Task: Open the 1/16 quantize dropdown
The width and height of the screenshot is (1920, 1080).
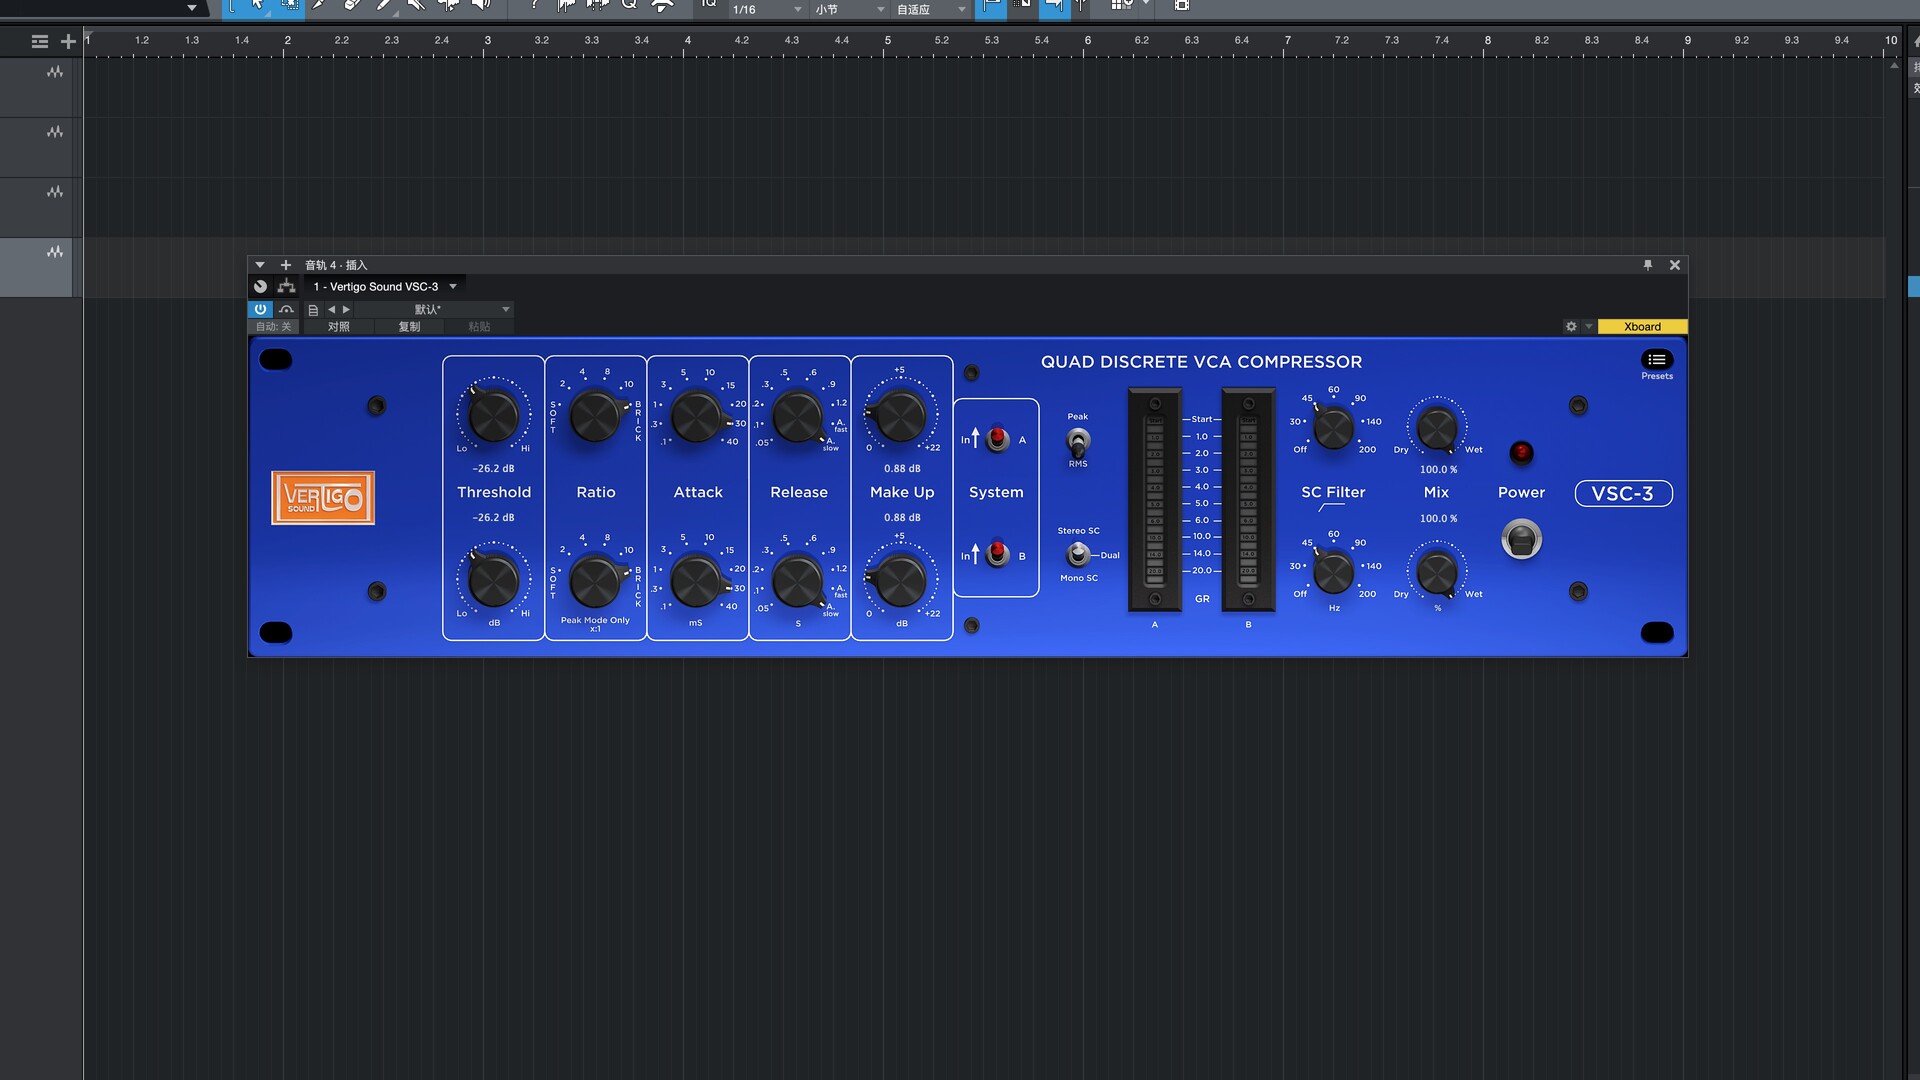Action: click(x=767, y=9)
